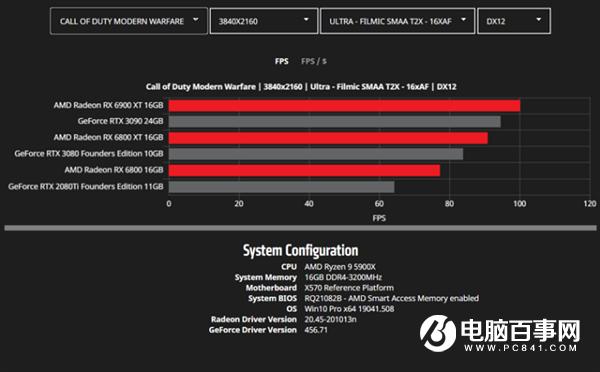Click the System Configuration heading
Image resolution: width=600 pixels, height=372 pixels.
[301, 251]
